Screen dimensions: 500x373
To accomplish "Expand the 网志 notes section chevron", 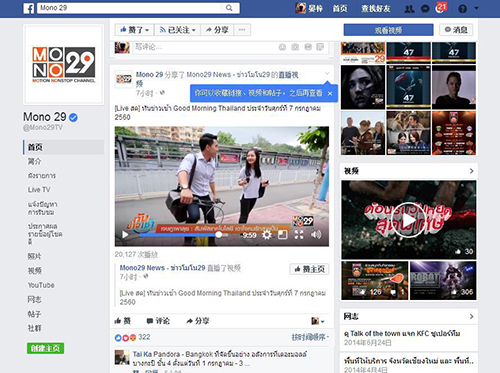I will [471, 316].
